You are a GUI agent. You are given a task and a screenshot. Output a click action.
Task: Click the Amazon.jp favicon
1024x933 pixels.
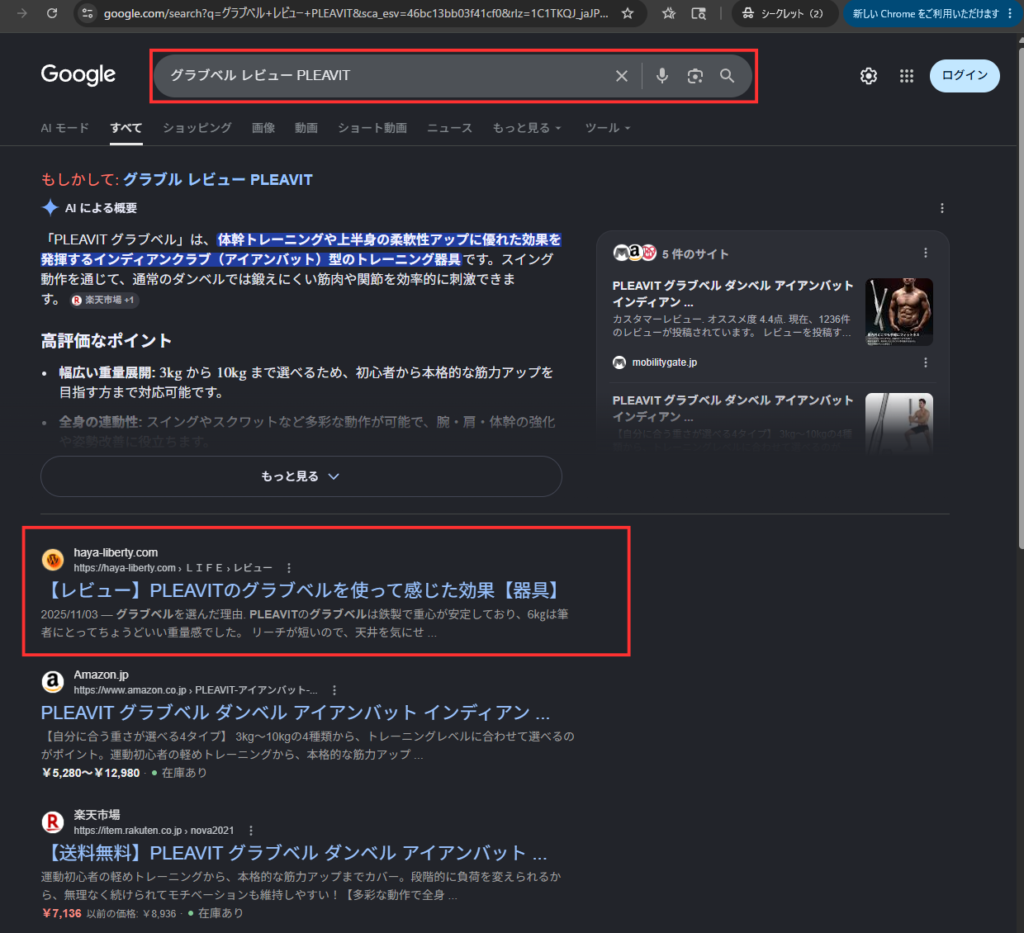pos(53,682)
